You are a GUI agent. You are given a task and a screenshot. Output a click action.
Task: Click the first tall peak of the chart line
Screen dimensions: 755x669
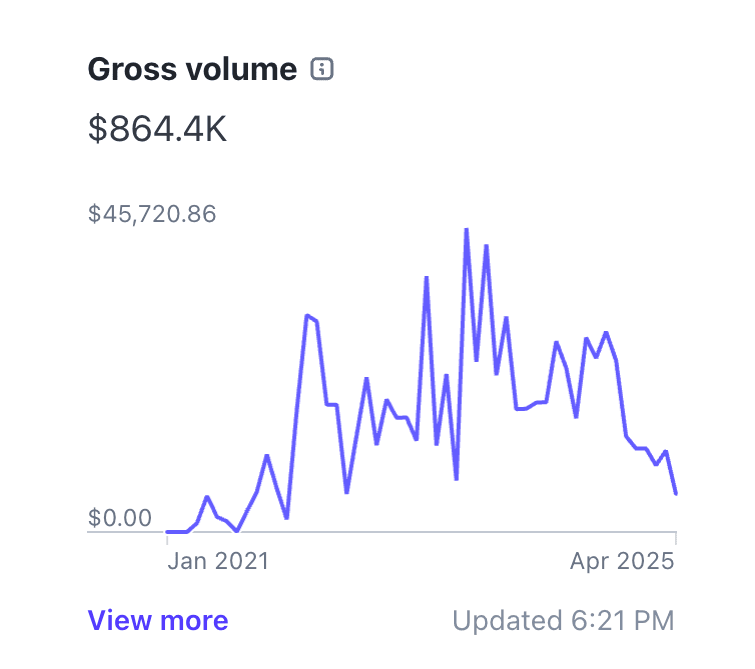point(307,316)
